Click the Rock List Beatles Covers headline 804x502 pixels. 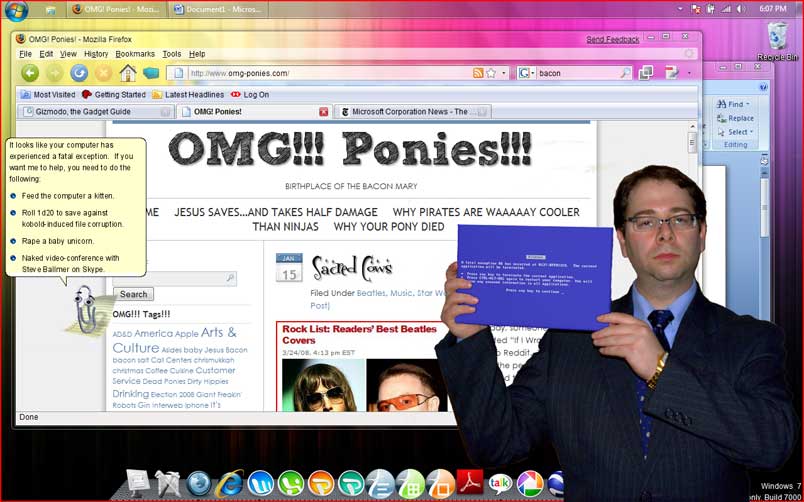tap(359, 334)
